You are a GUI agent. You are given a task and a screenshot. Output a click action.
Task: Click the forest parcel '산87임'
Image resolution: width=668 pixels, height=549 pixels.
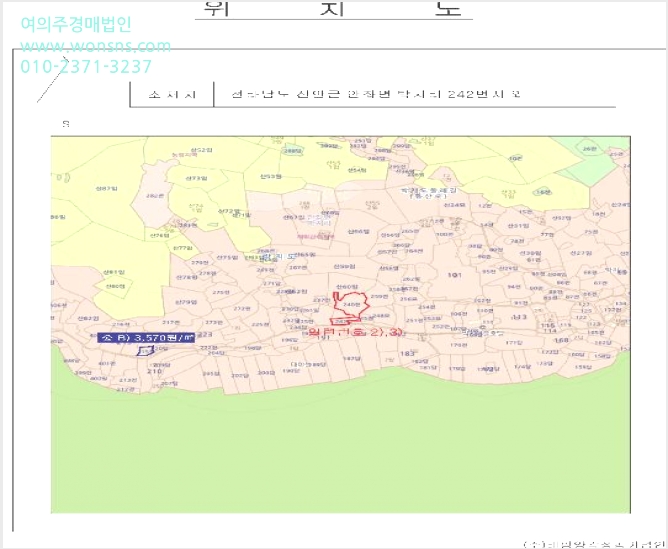106,188
